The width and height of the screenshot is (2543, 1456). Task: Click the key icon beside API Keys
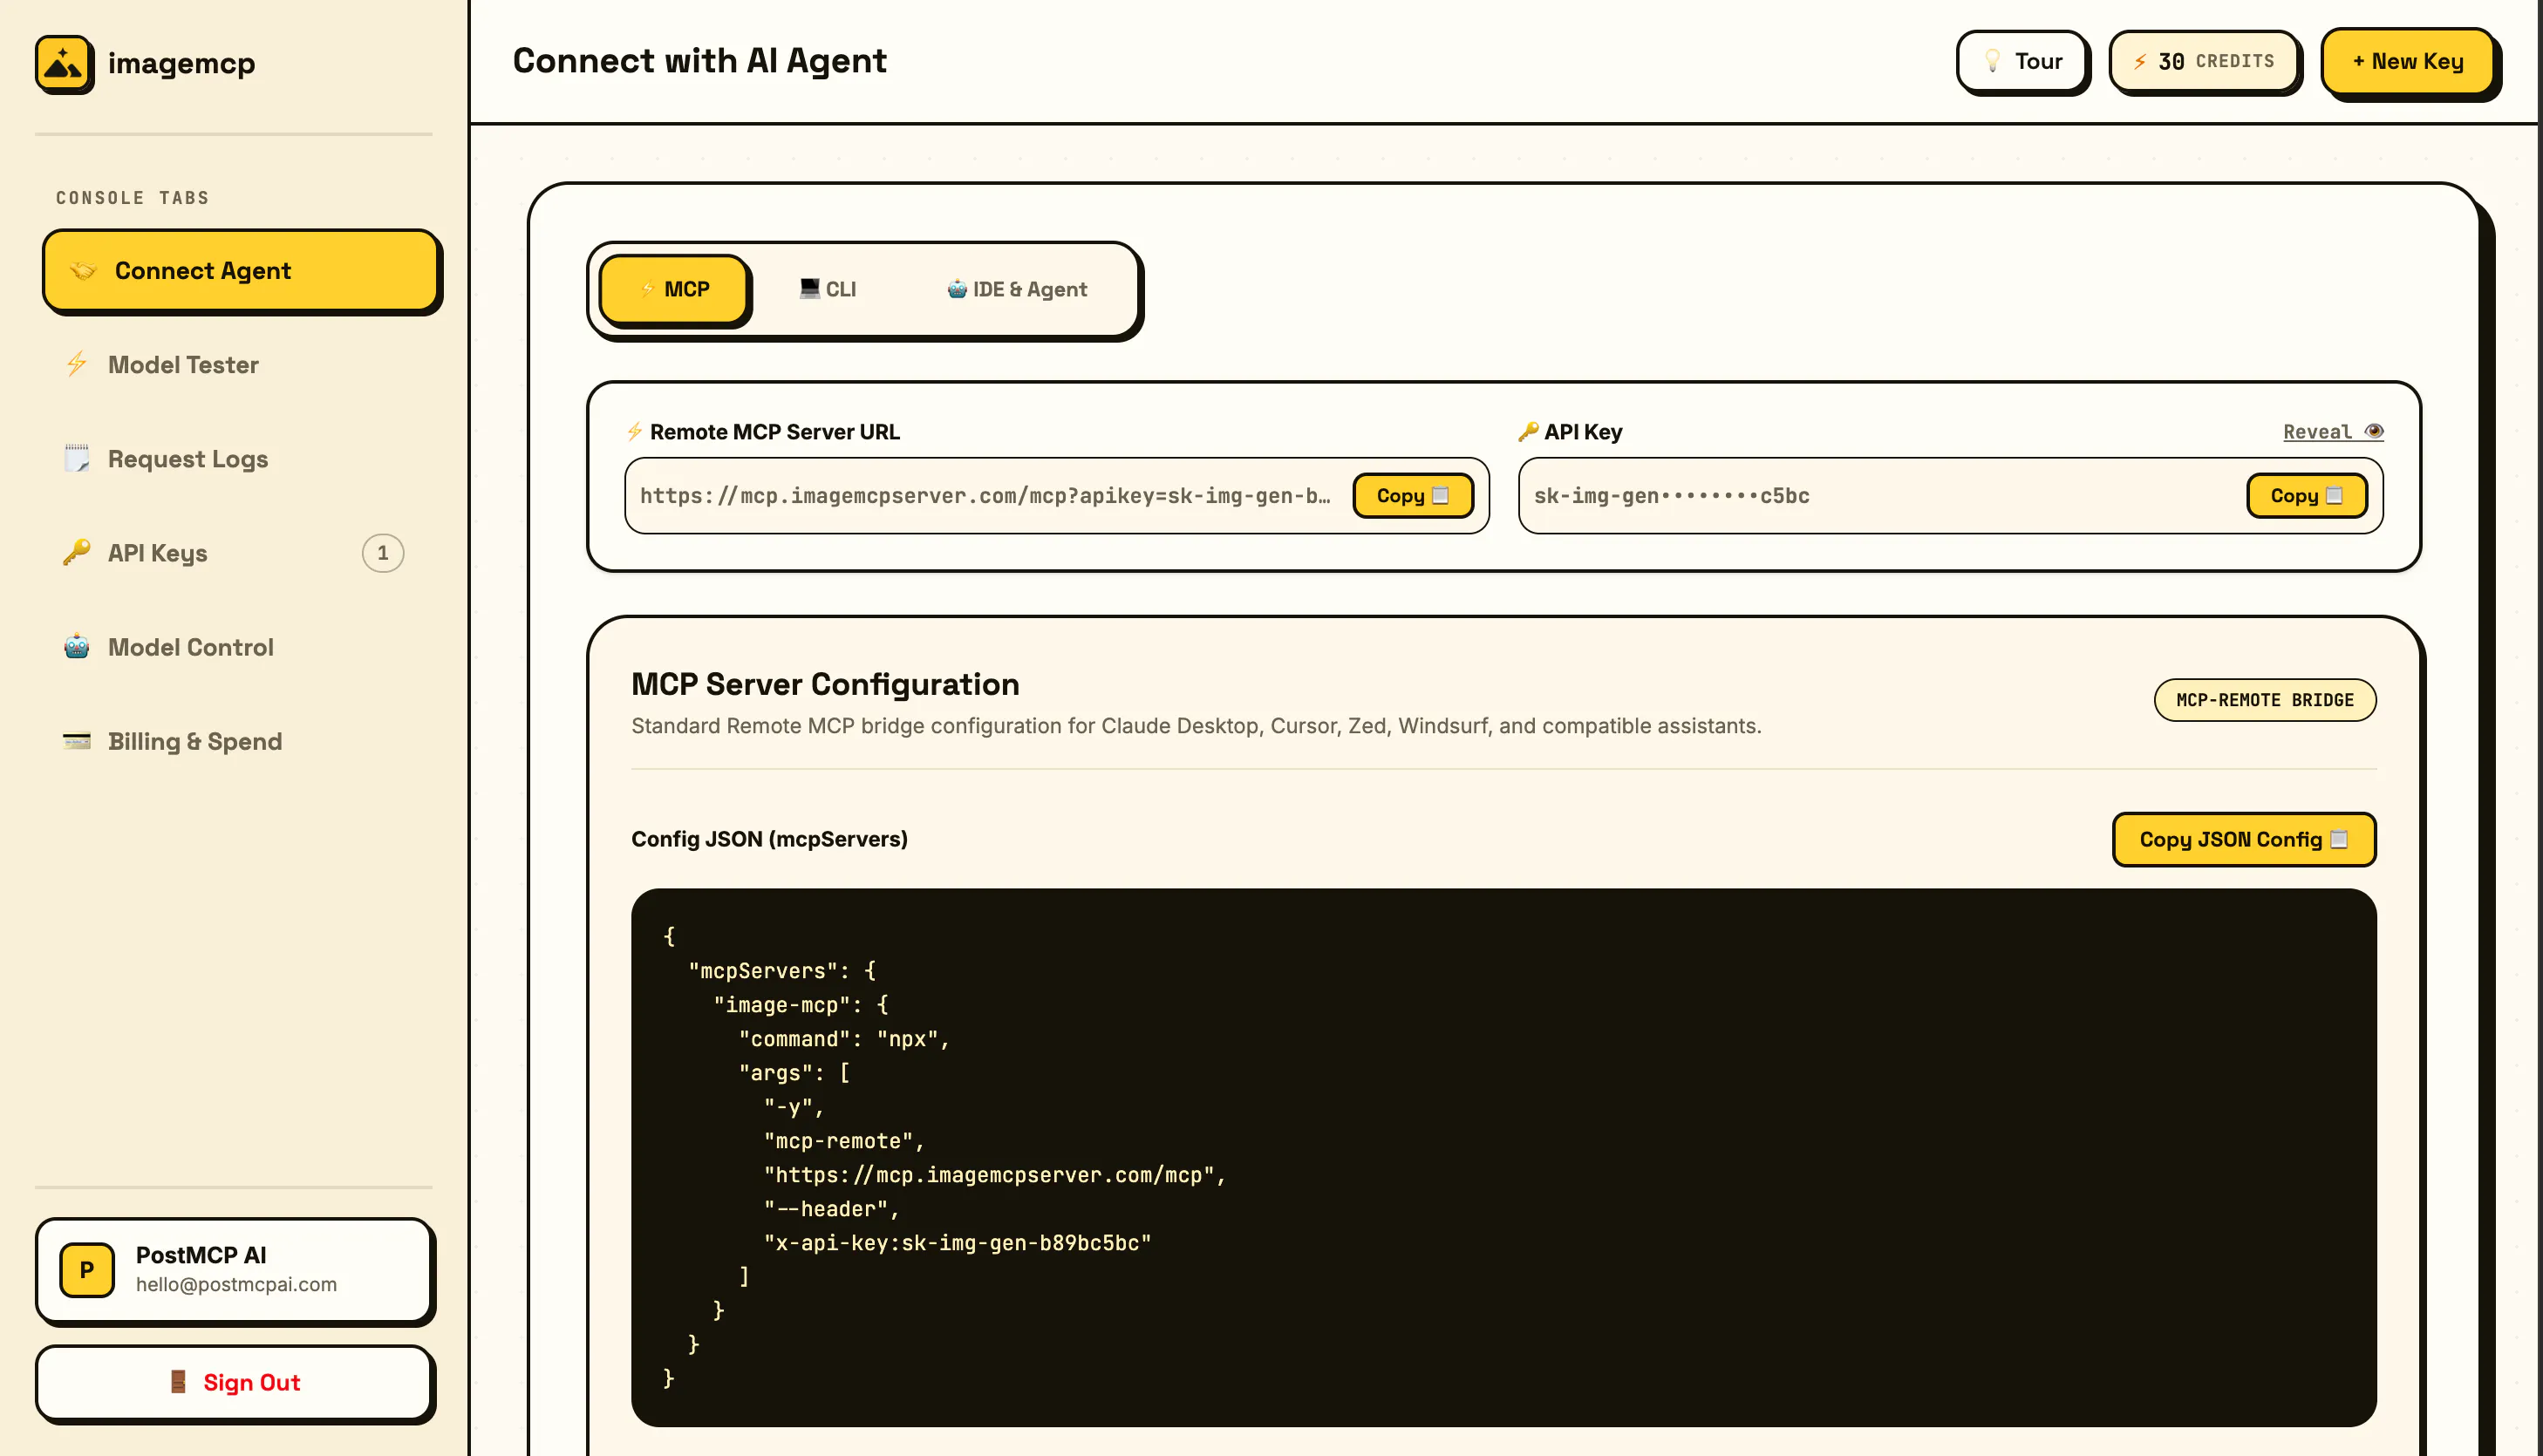coord(77,552)
